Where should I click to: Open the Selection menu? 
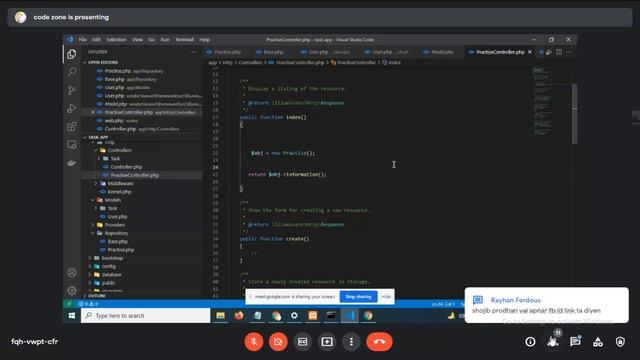[116, 40]
